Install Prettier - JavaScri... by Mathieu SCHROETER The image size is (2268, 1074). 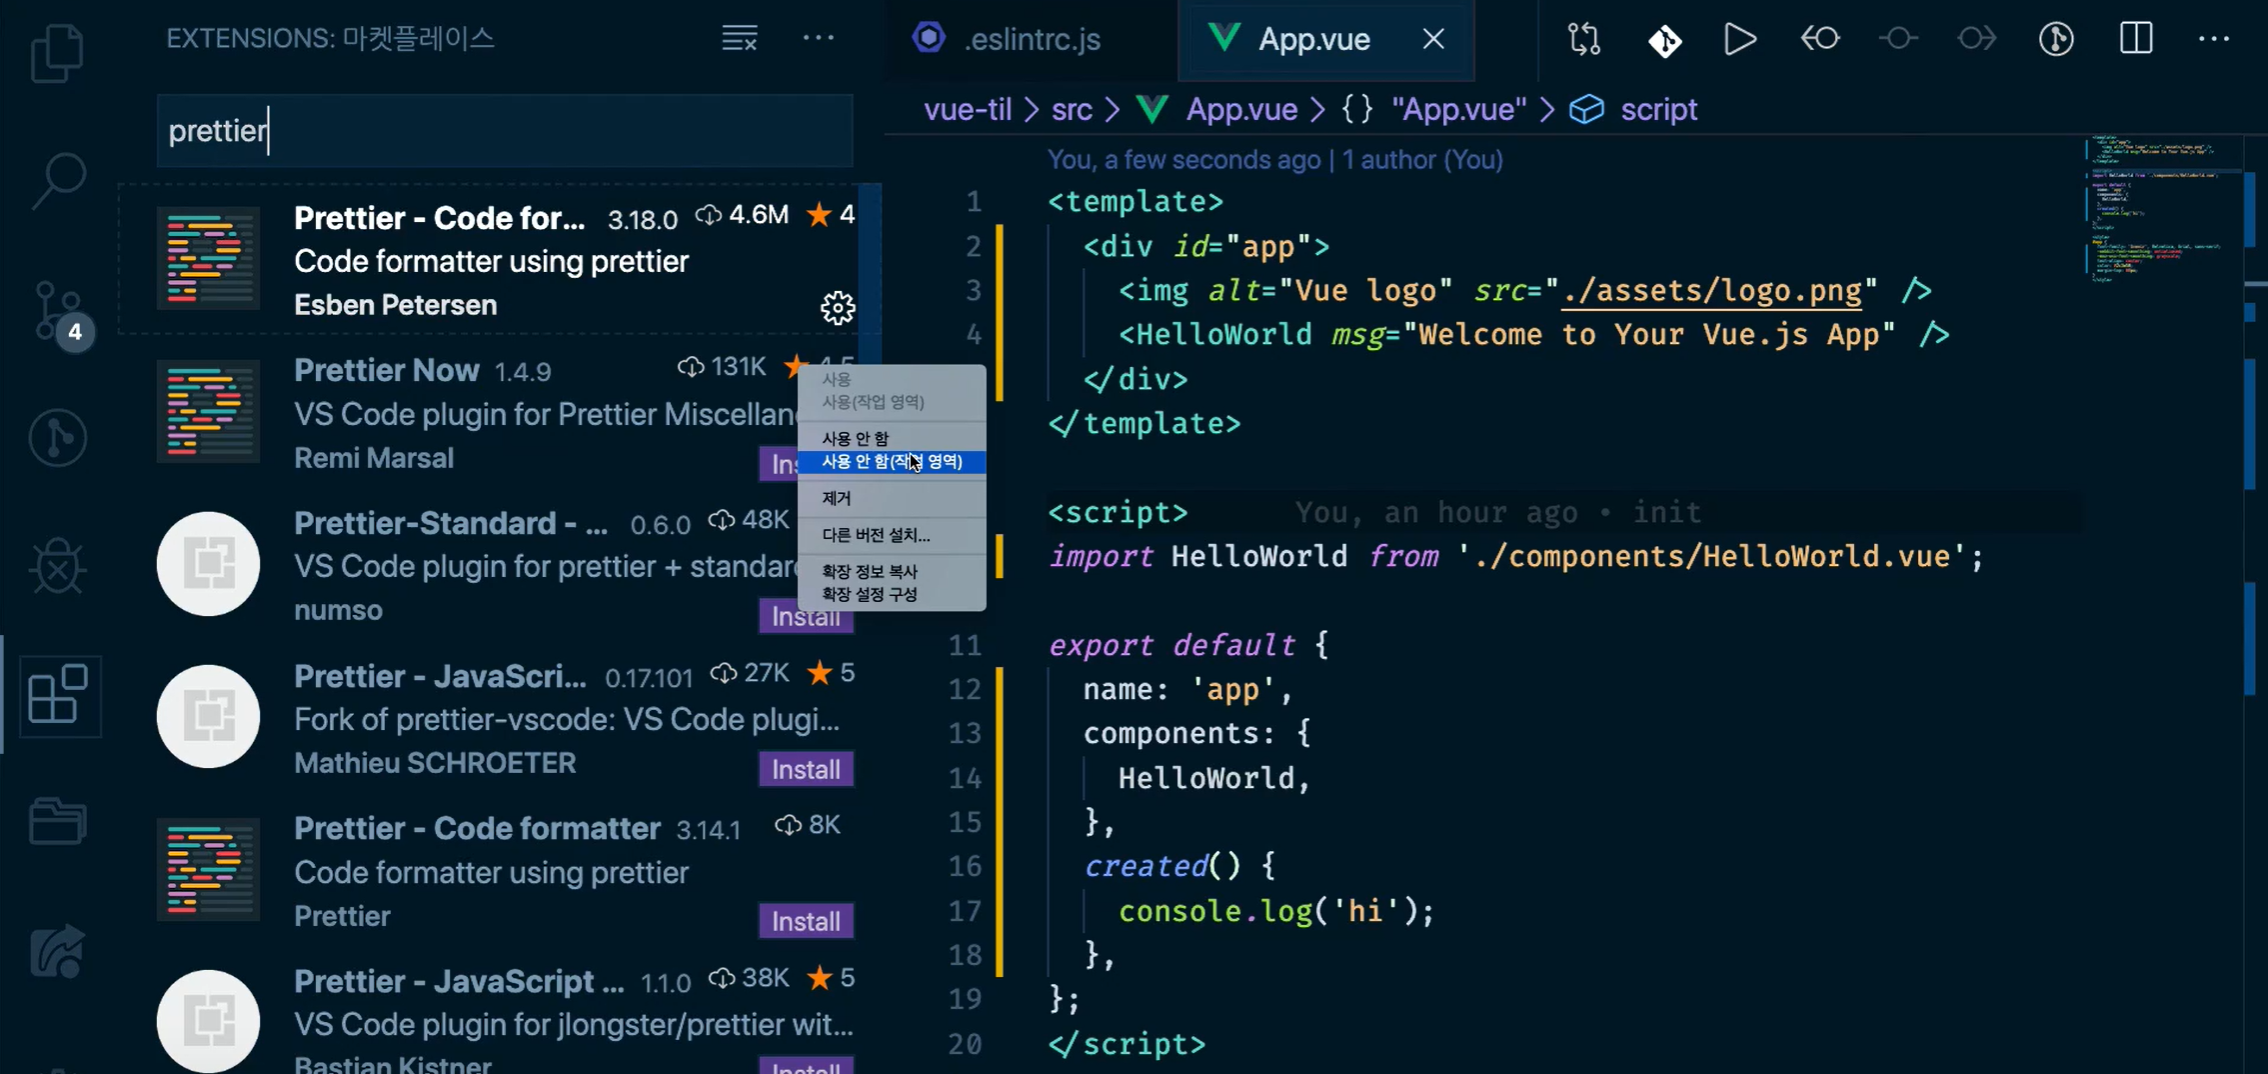[x=806, y=769]
